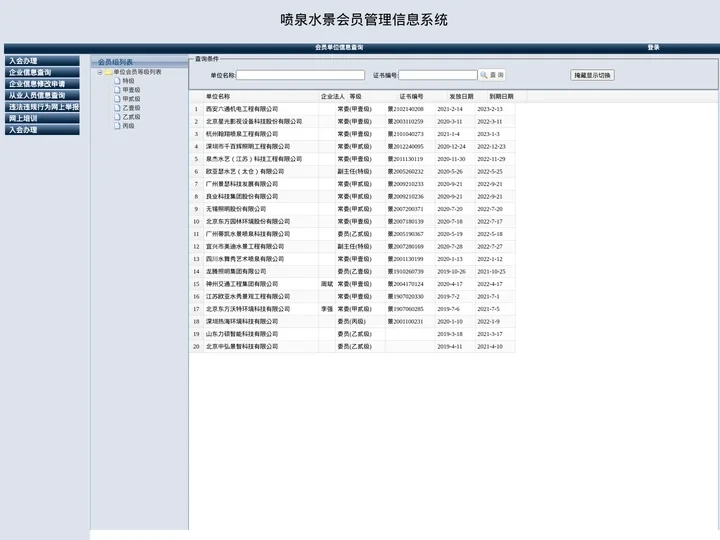Open 入会办理 item directly below 网上培训
This screenshot has width=720, height=540.
42,129
